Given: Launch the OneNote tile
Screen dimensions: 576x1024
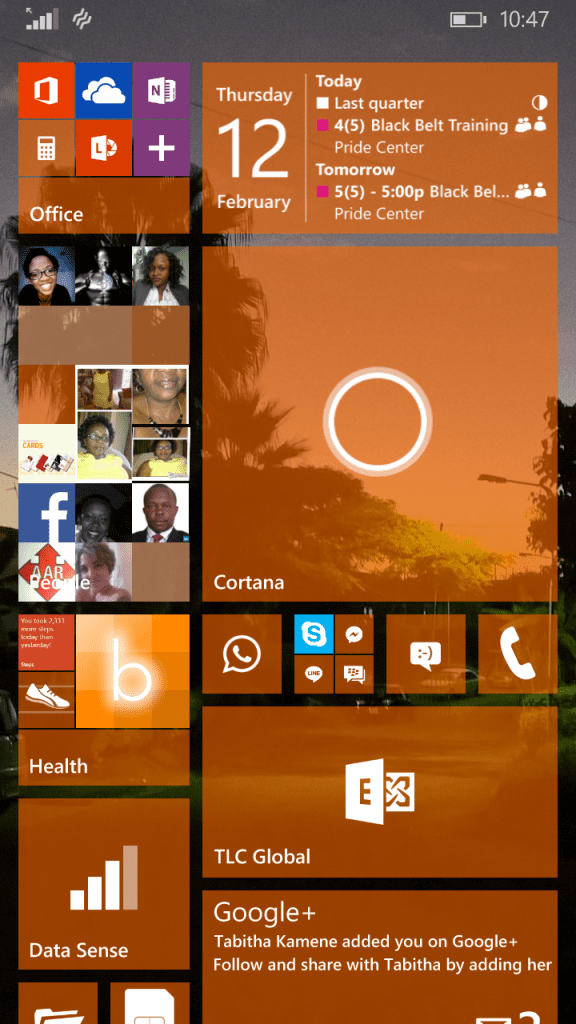Looking at the screenshot, I should coord(161,90).
